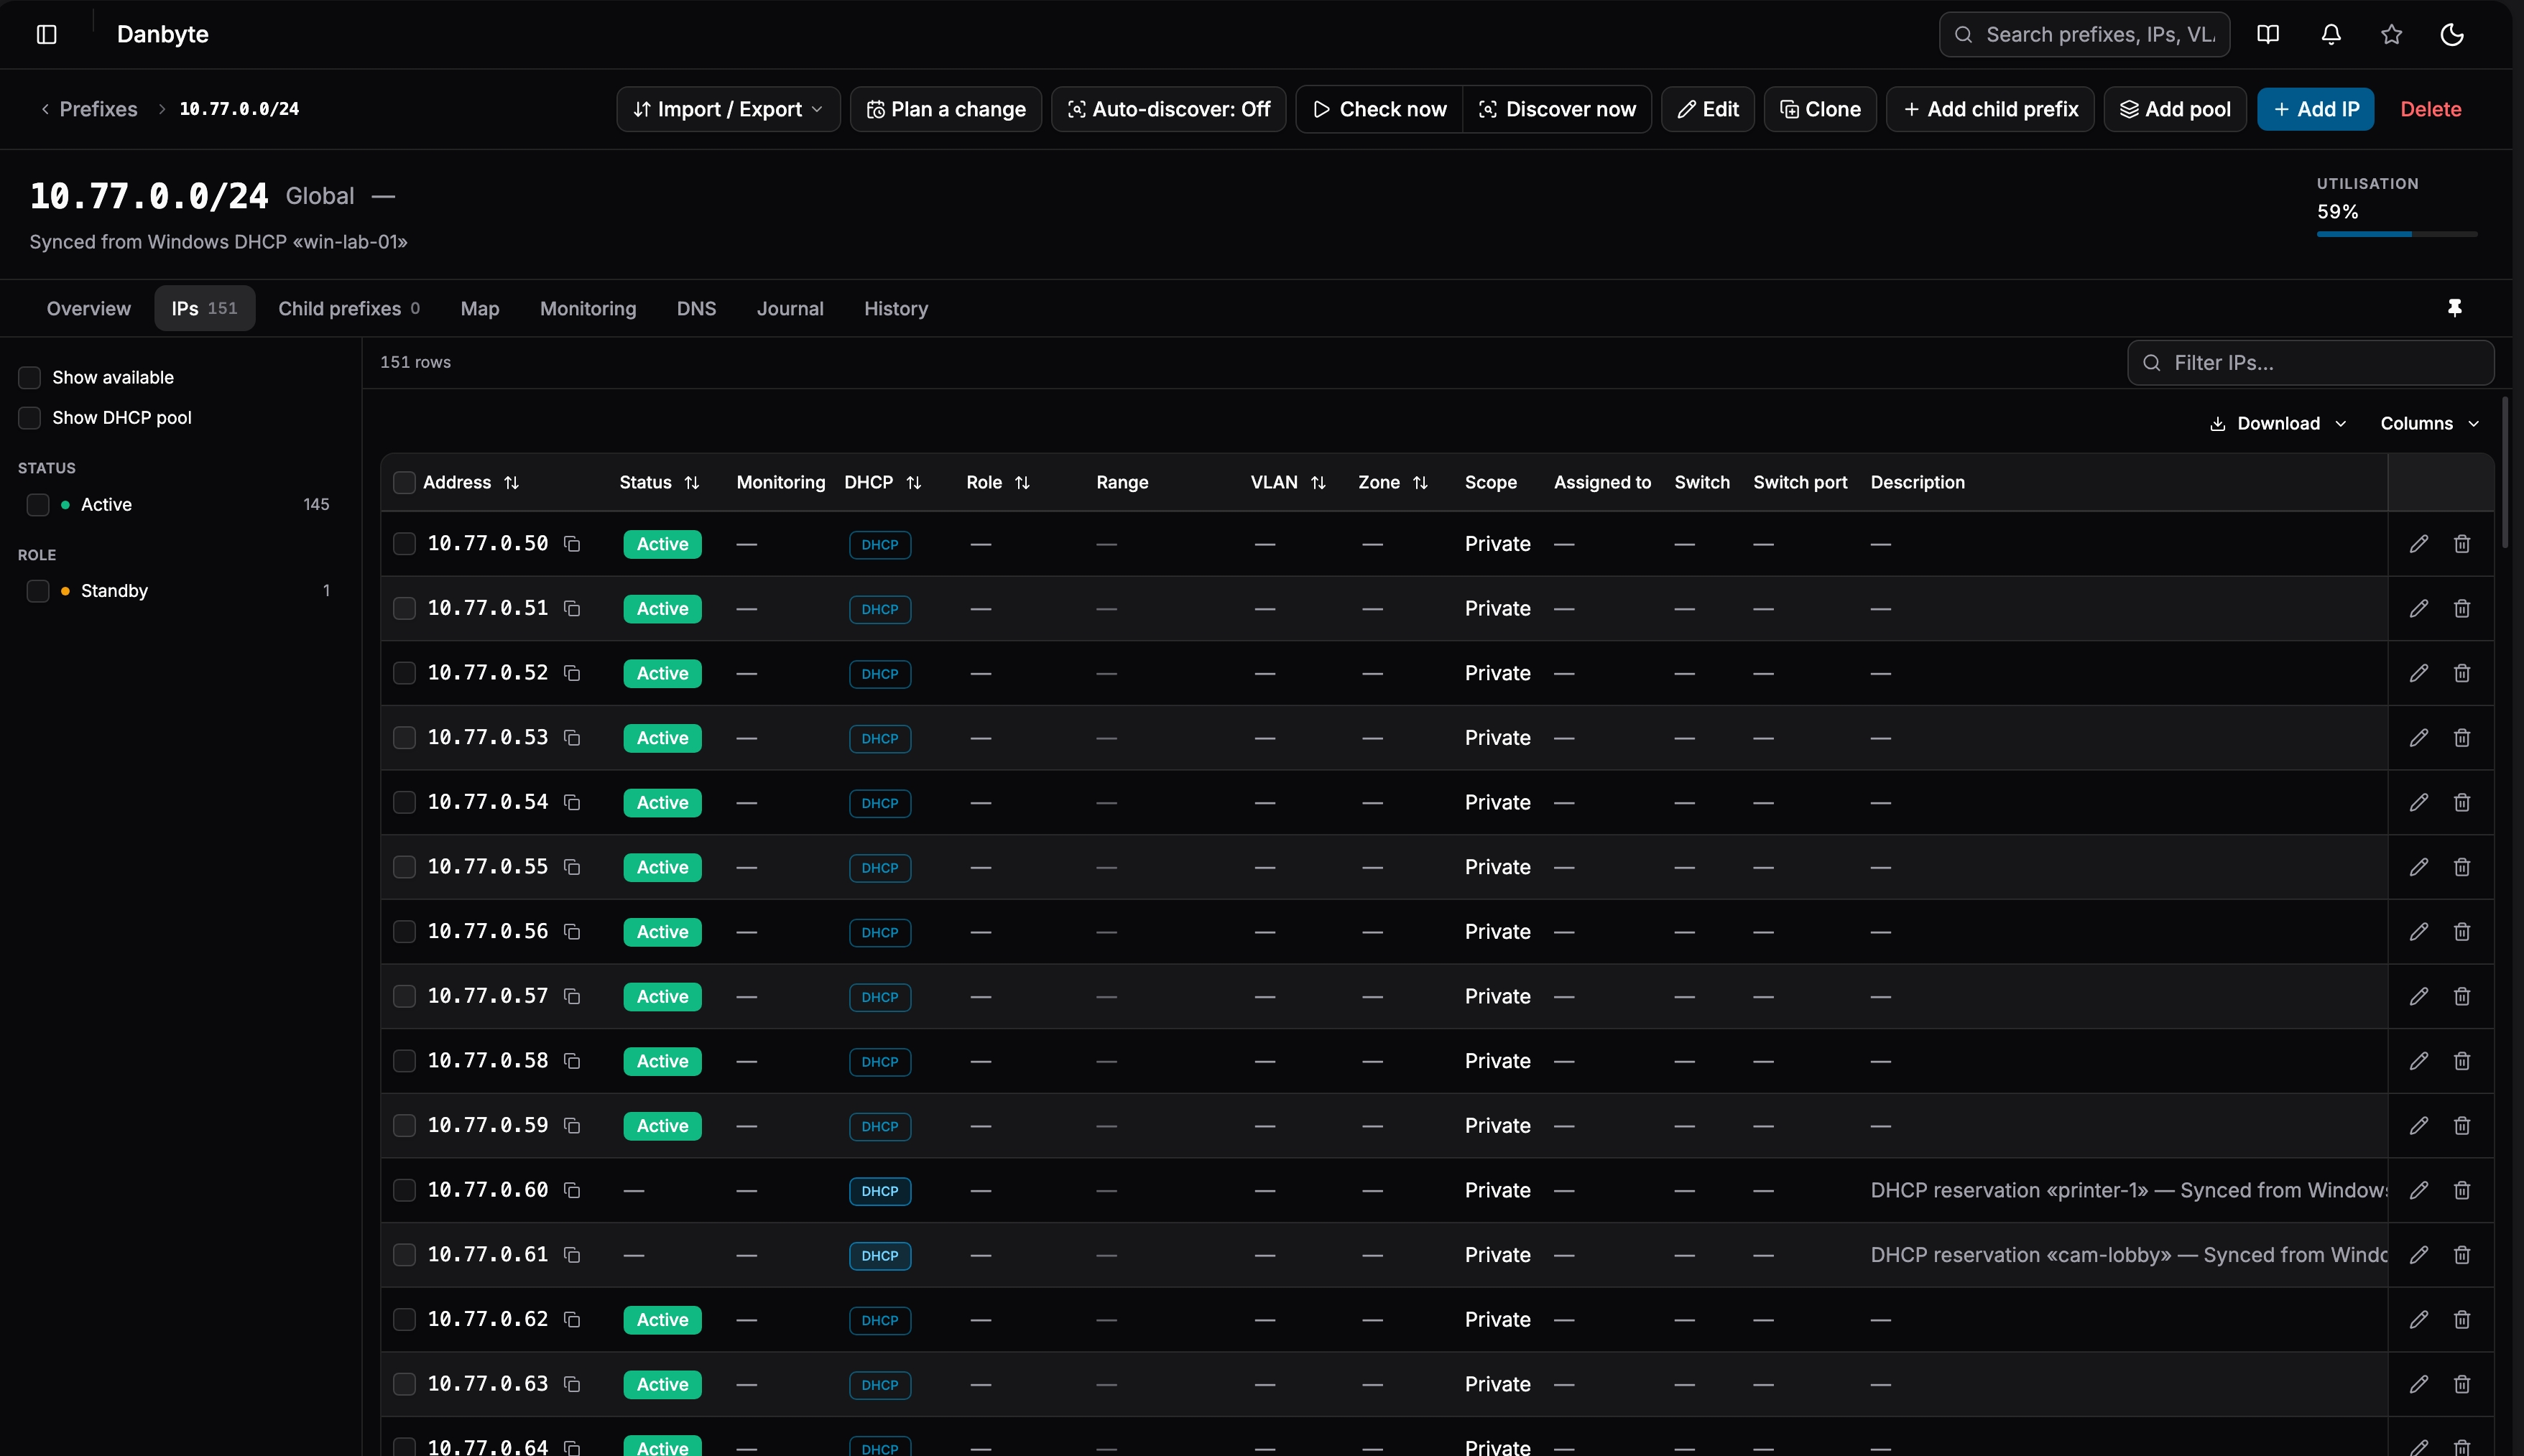This screenshot has height=1456, width=2524.
Task: Sort by VLAN column arrows
Action: (x=1318, y=483)
